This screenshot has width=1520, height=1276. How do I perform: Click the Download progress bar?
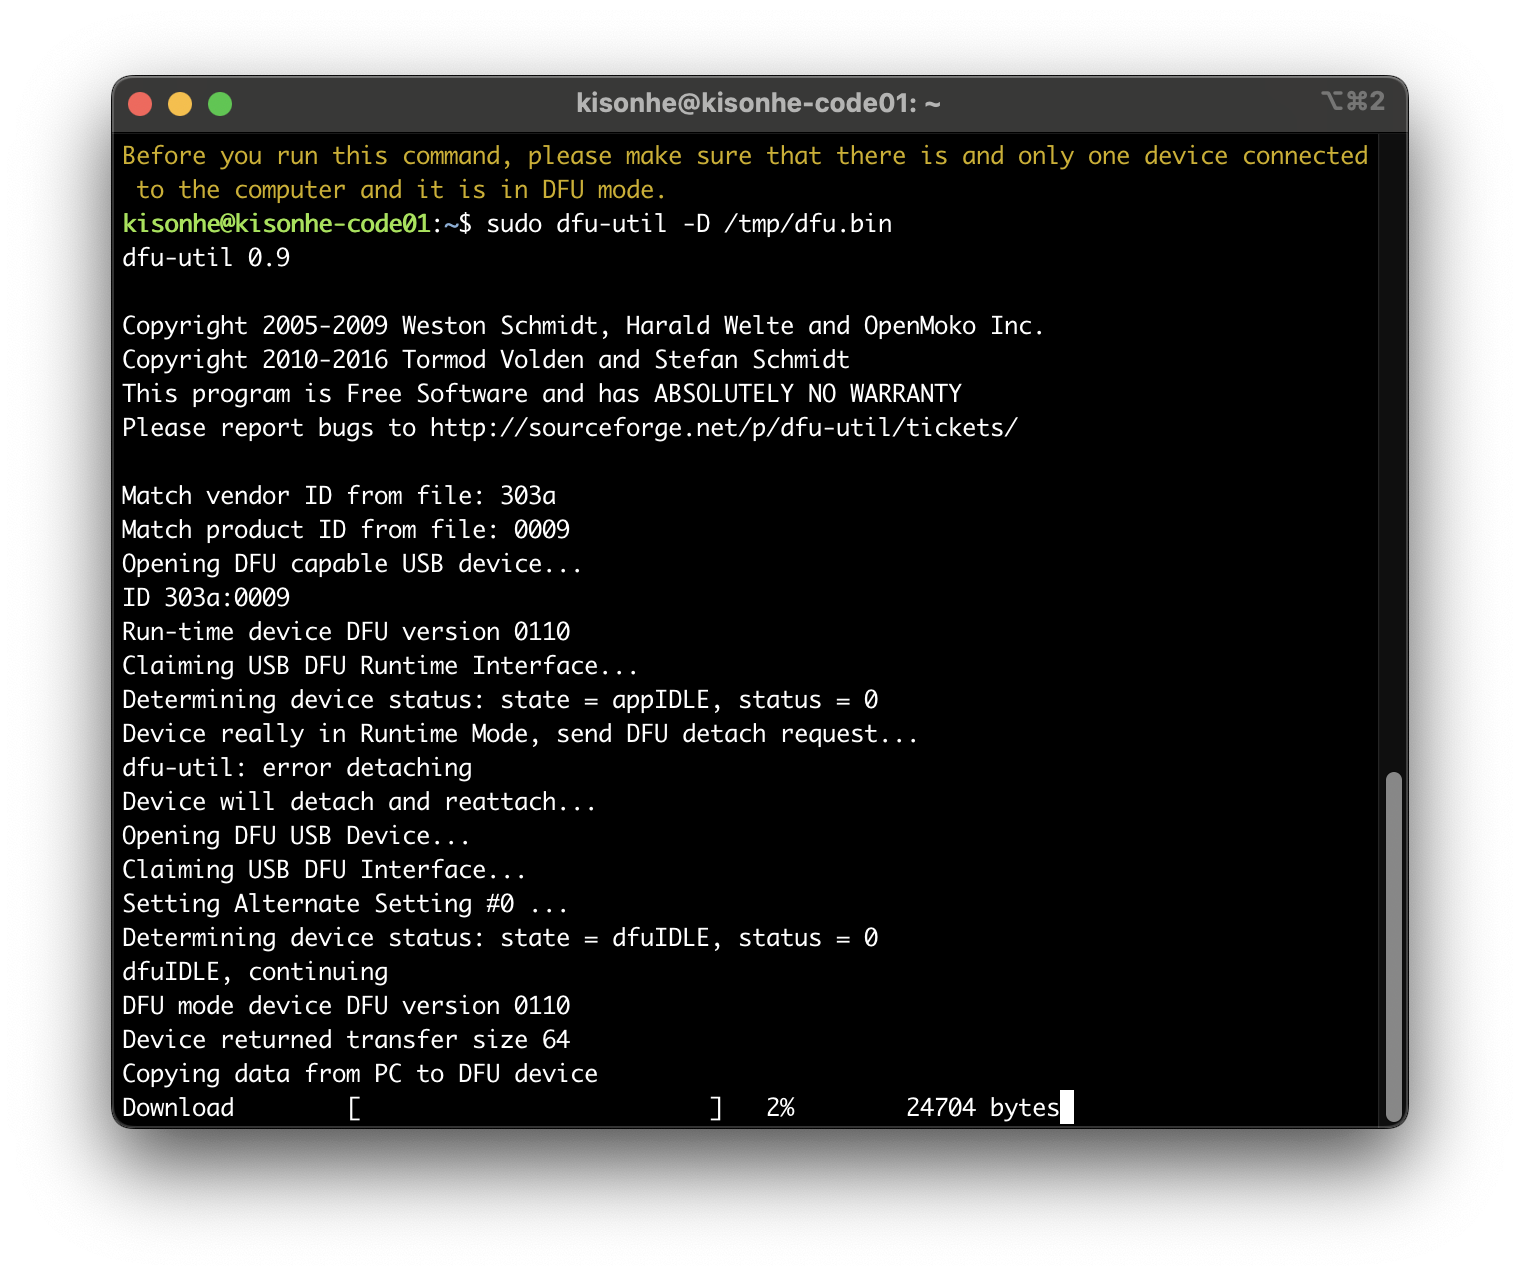click(535, 1108)
